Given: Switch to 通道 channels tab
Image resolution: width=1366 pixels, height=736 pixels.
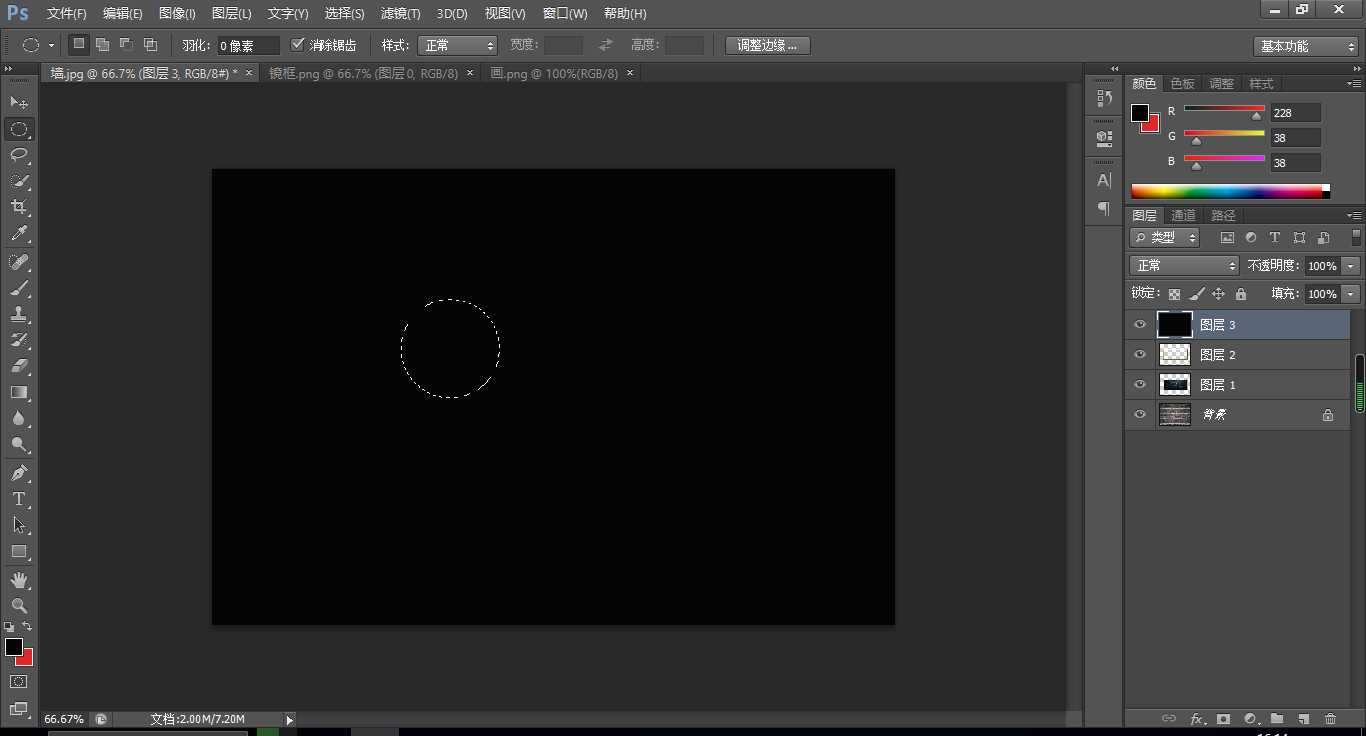Looking at the screenshot, I should pyautogui.click(x=1183, y=215).
